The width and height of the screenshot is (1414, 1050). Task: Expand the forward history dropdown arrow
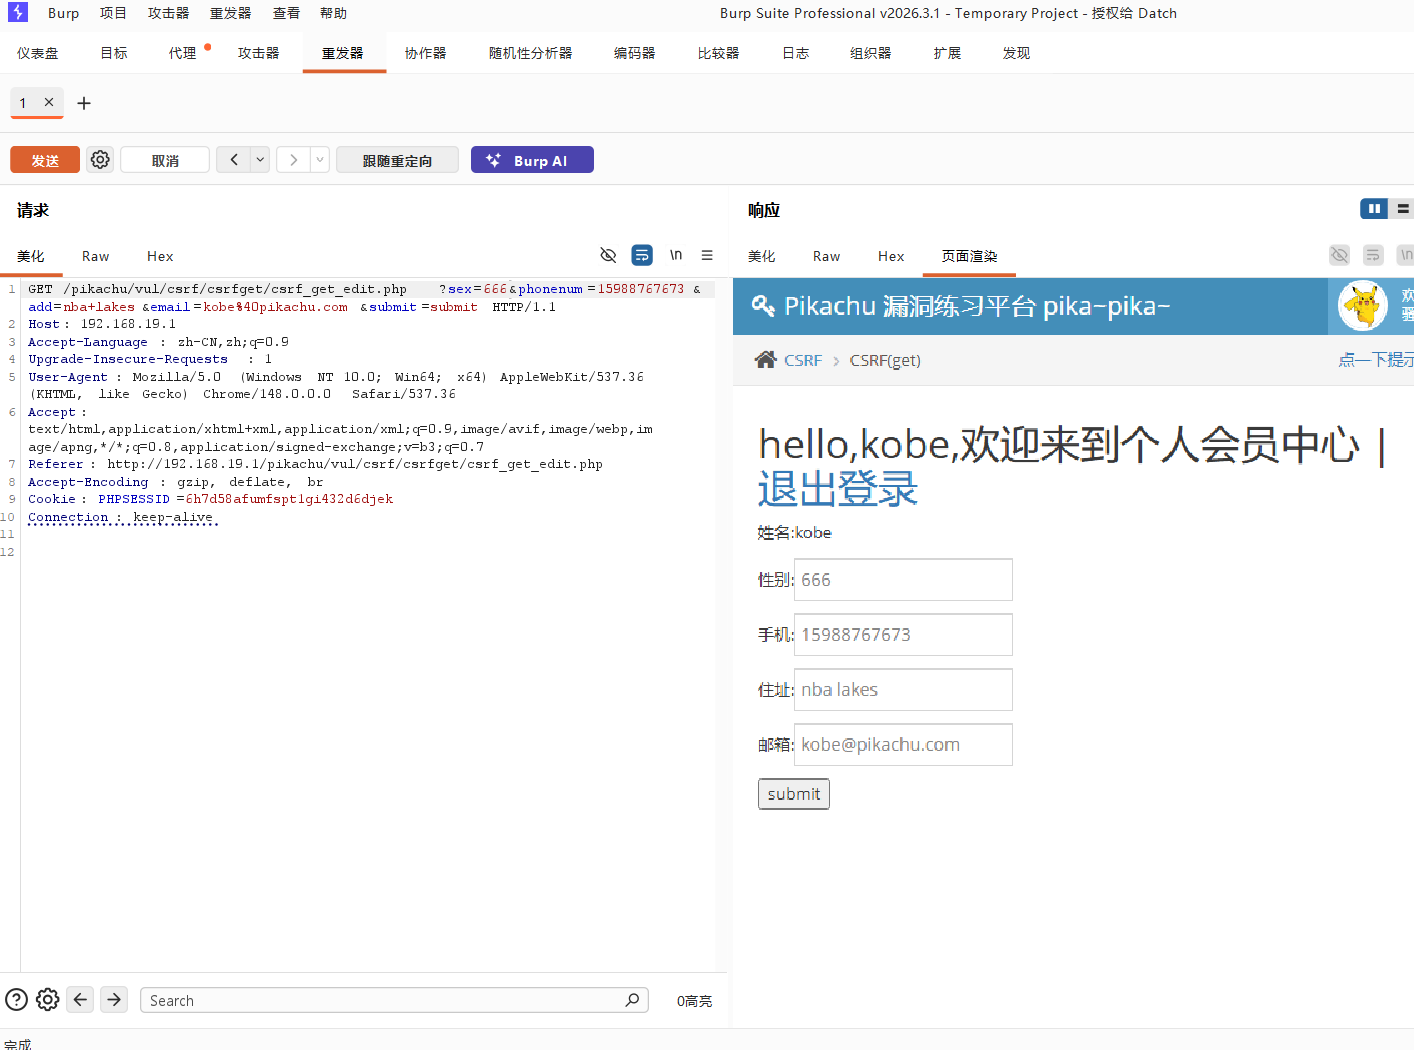(x=320, y=159)
